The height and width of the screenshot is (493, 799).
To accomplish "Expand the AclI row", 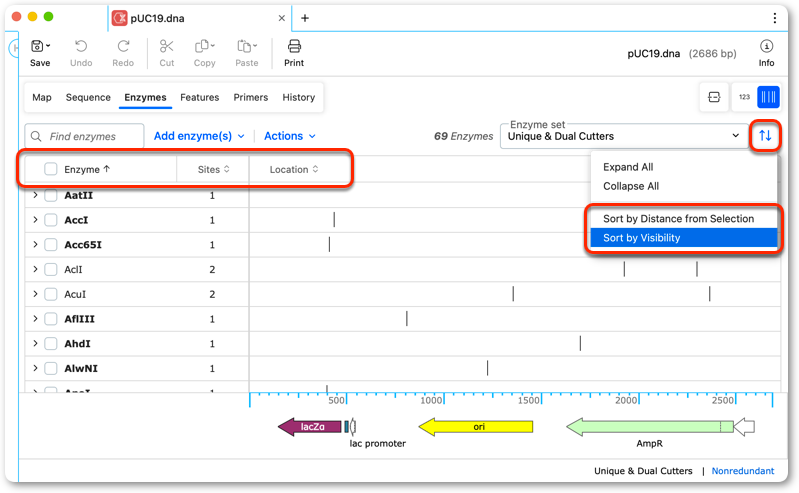I will pyautogui.click(x=35, y=269).
